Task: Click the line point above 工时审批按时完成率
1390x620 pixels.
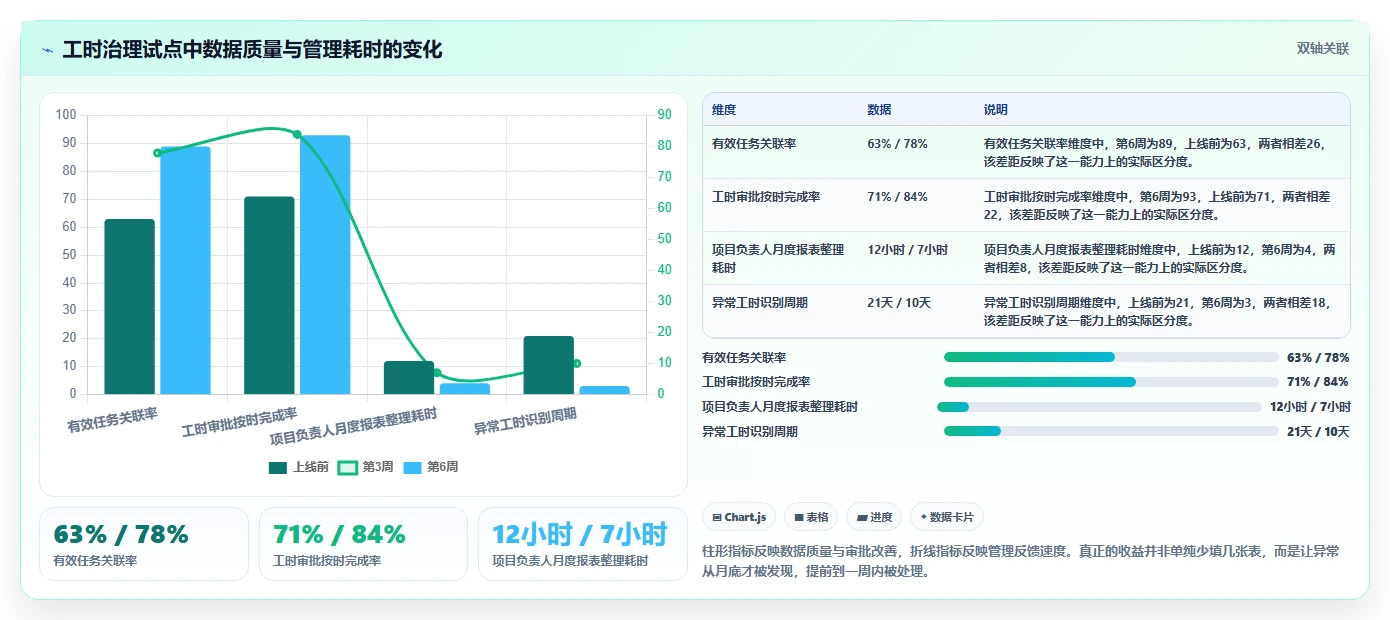Action: [x=297, y=134]
